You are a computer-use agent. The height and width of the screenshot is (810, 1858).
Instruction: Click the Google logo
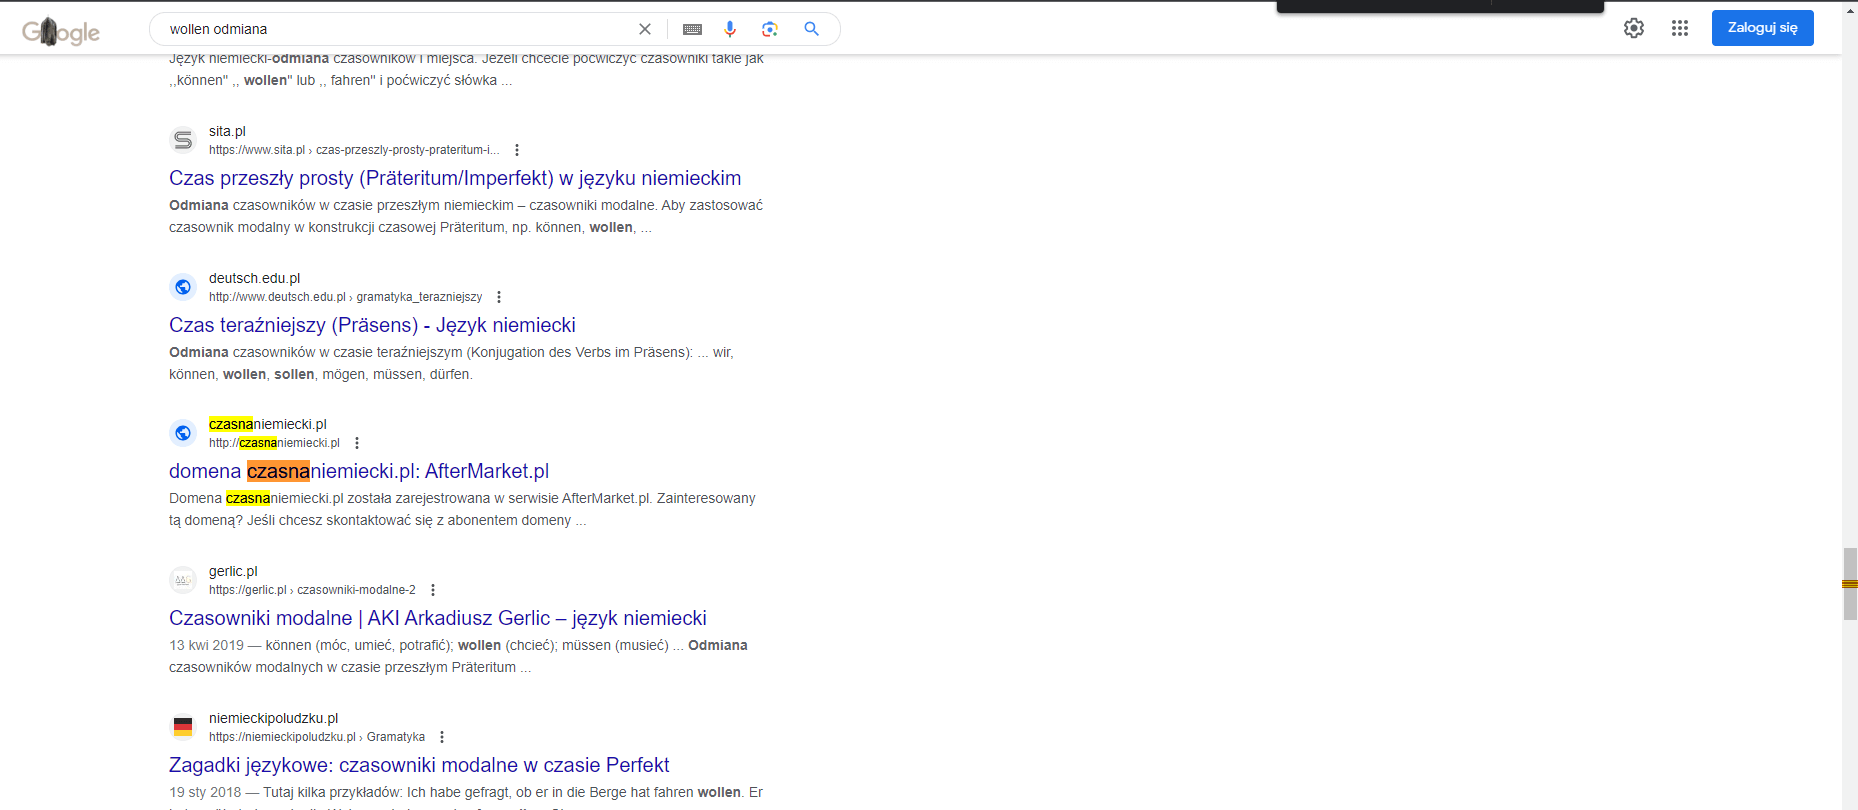[61, 32]
